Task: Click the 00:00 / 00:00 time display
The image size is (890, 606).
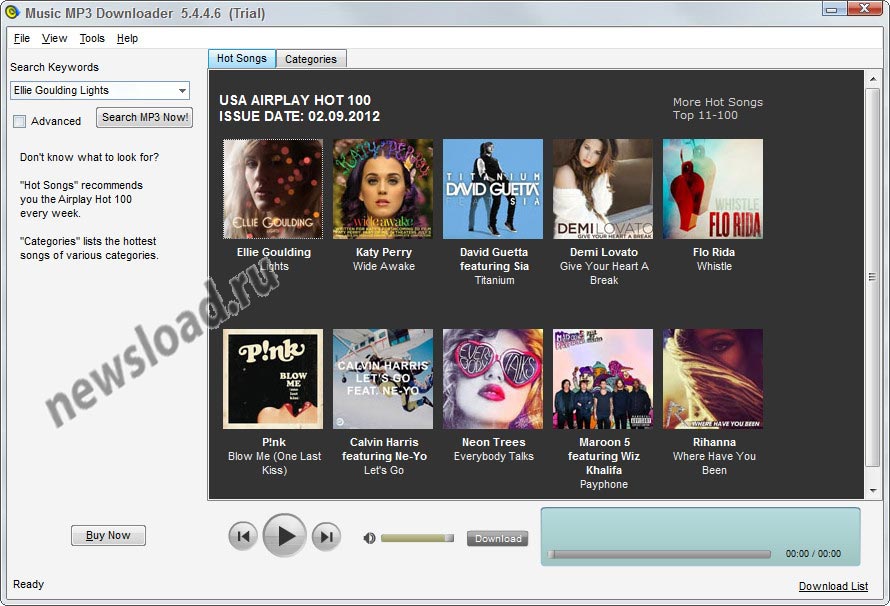Action: point(813,554)
